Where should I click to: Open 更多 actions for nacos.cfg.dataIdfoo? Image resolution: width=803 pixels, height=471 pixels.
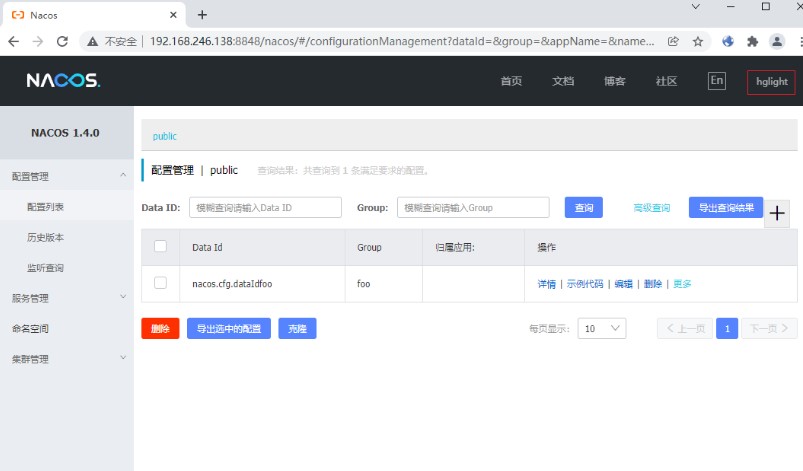click(682, 284)
